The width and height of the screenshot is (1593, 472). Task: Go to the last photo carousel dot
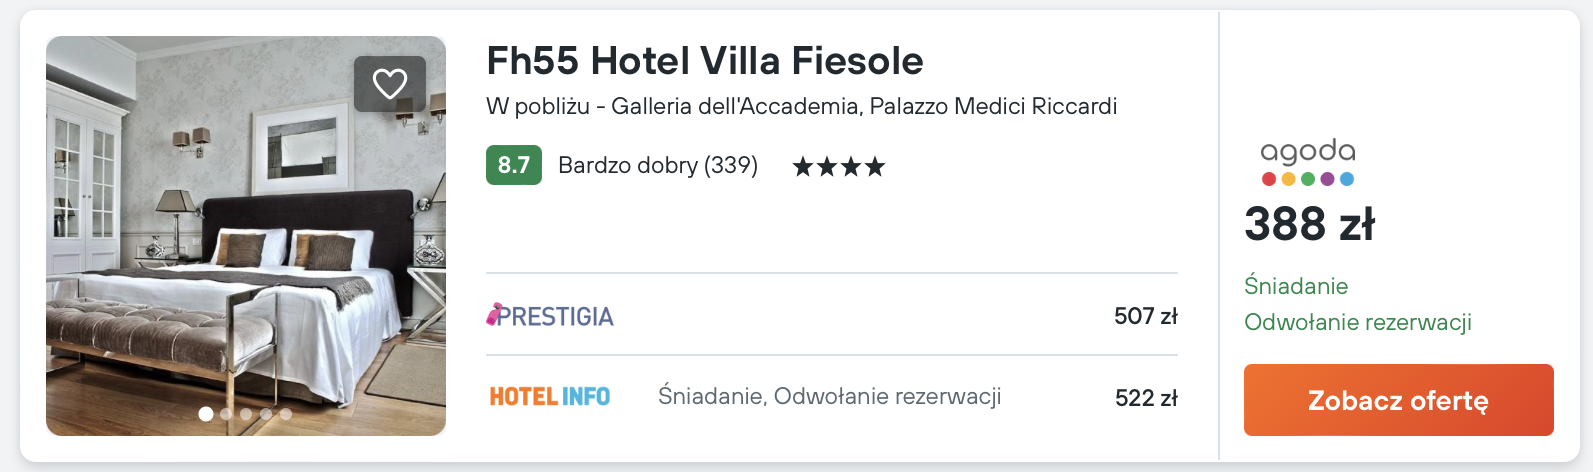point(286,414)
